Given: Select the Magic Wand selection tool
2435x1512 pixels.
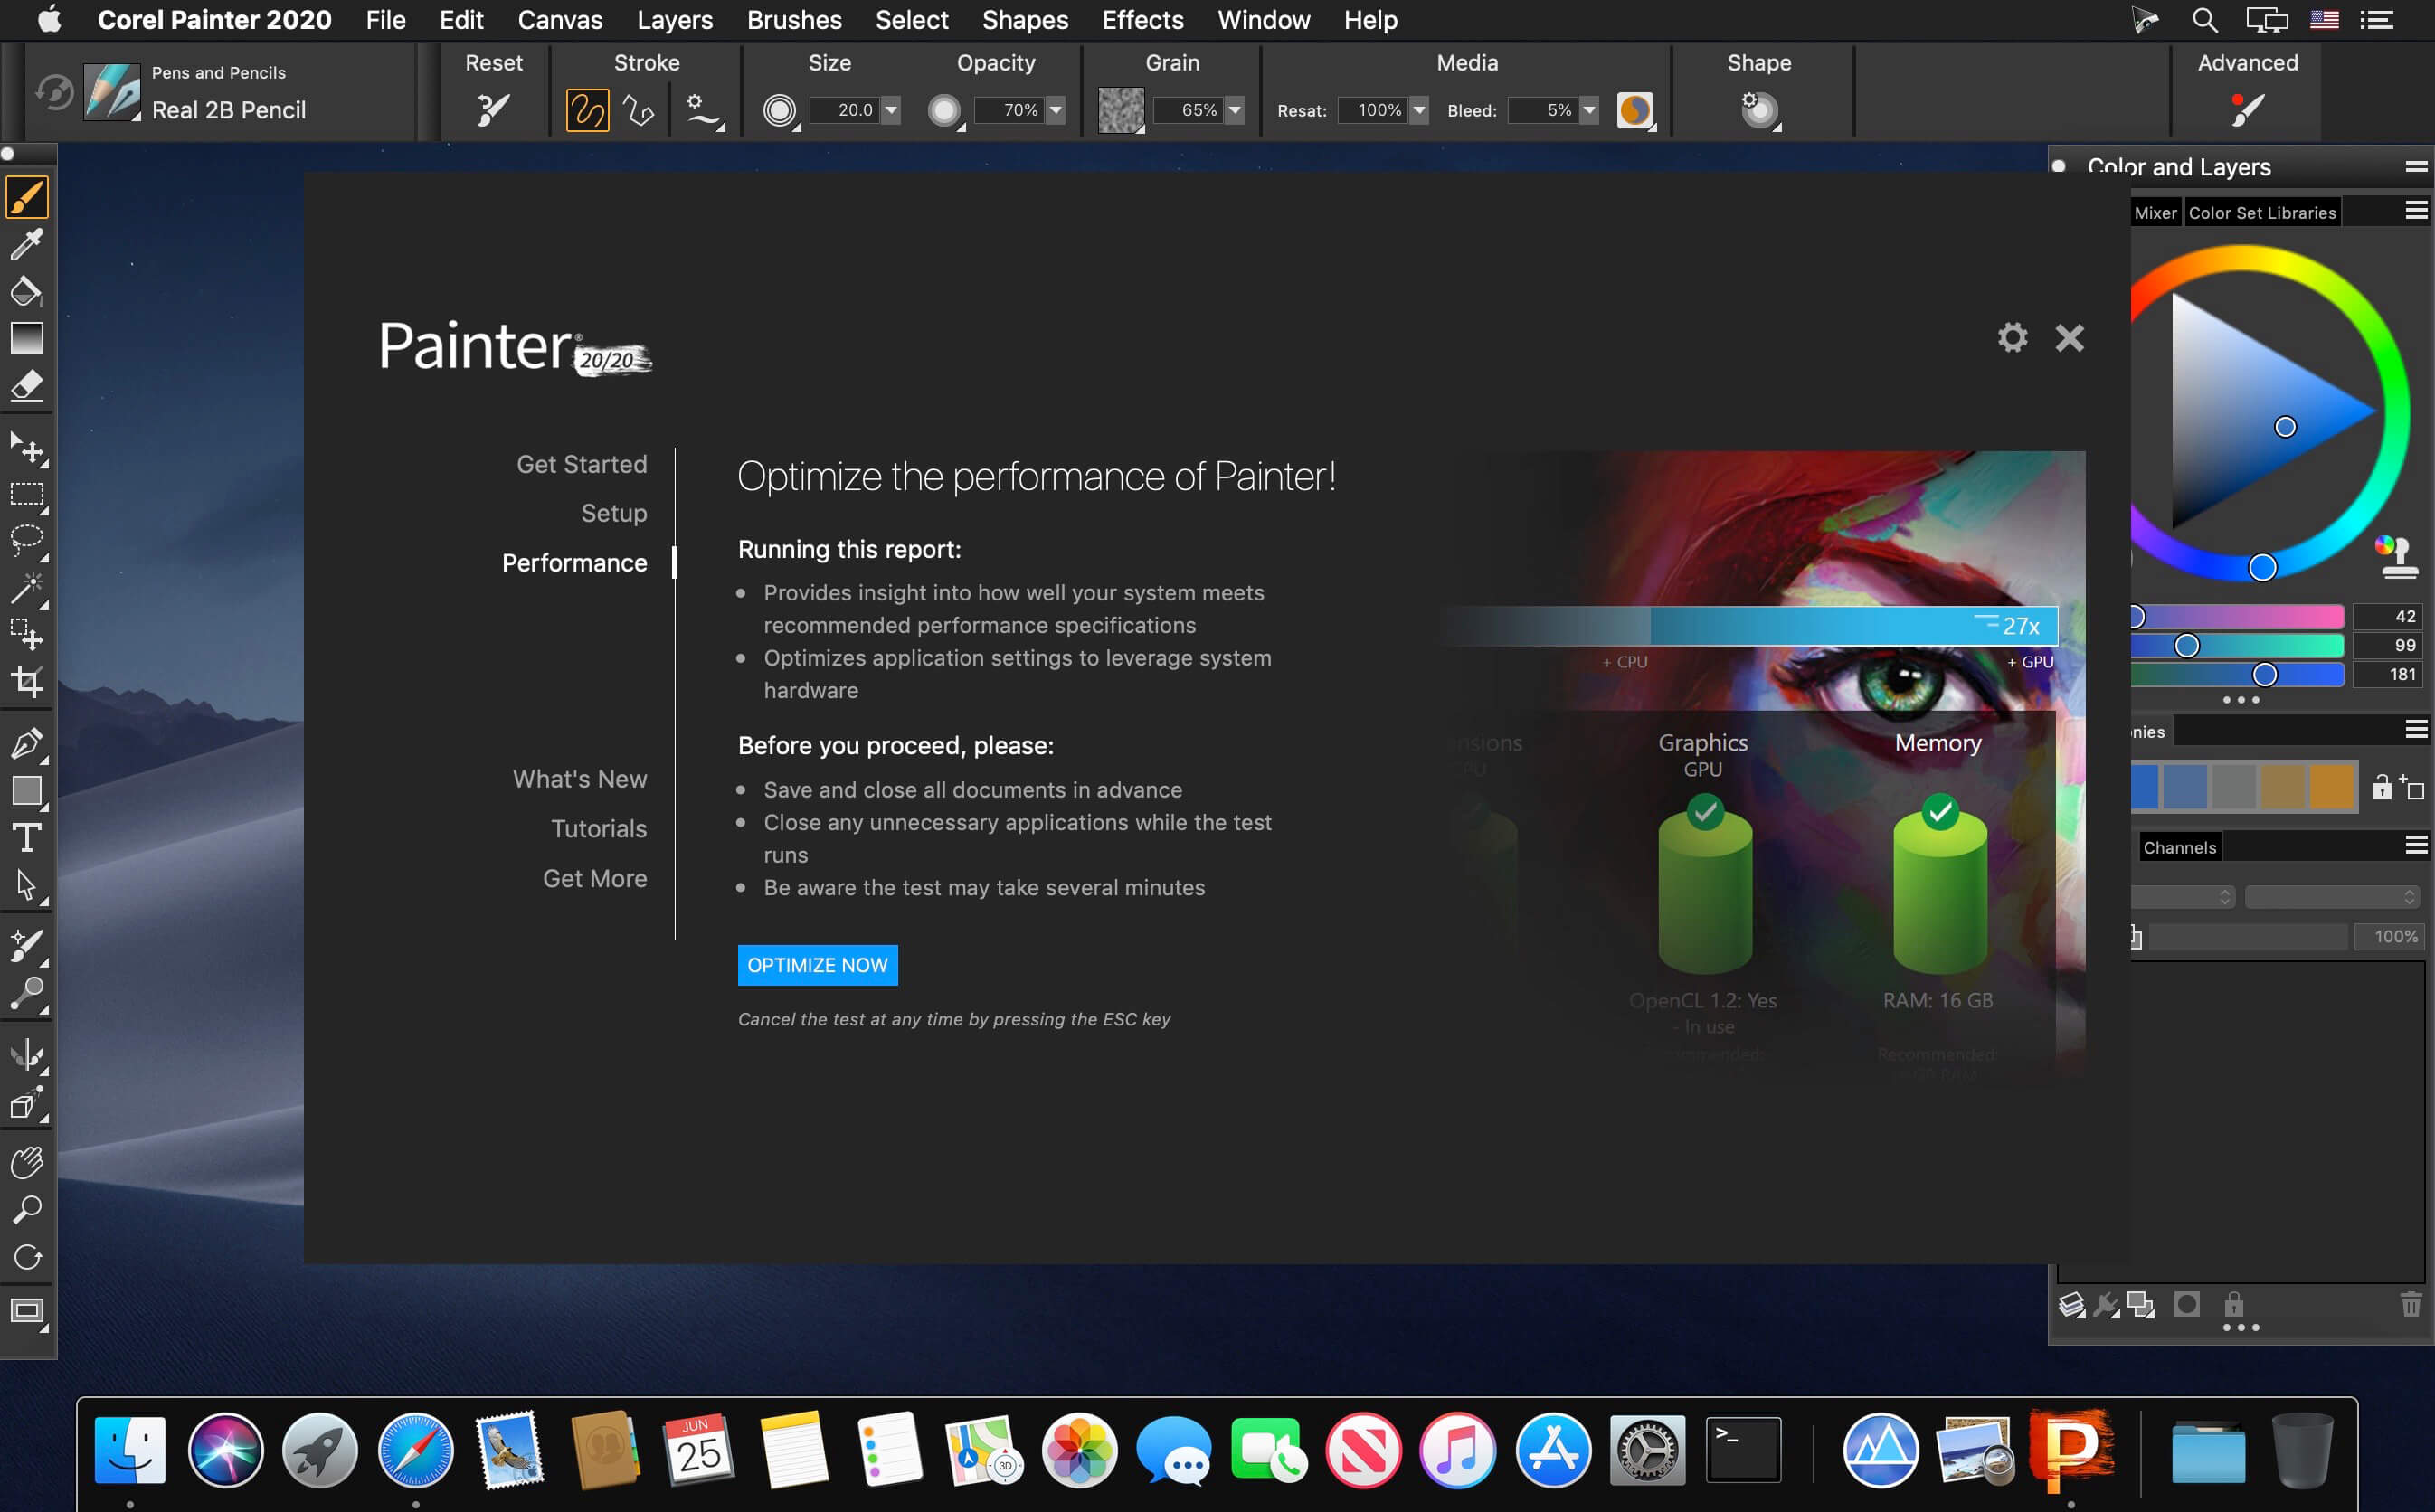Looking at the screenshot, I should (24, 581).
